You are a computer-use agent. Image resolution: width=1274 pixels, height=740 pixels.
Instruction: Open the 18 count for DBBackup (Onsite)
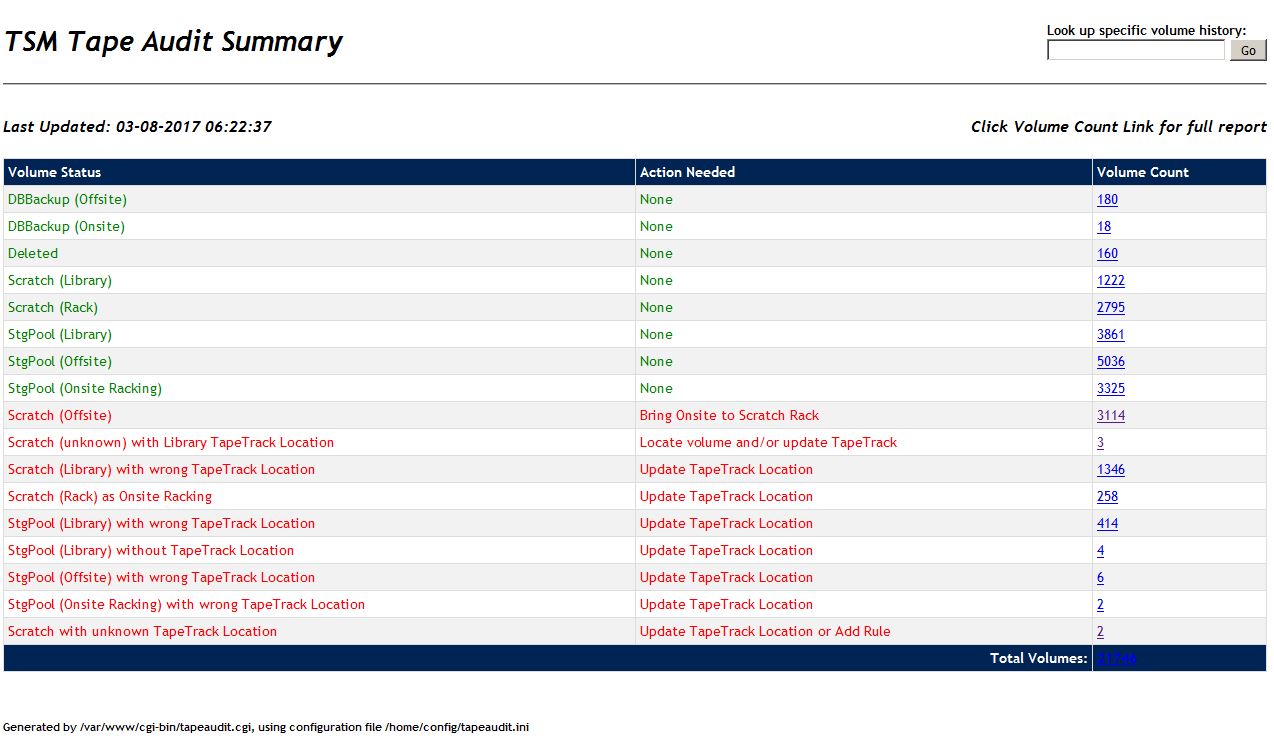pos(1104,227)
